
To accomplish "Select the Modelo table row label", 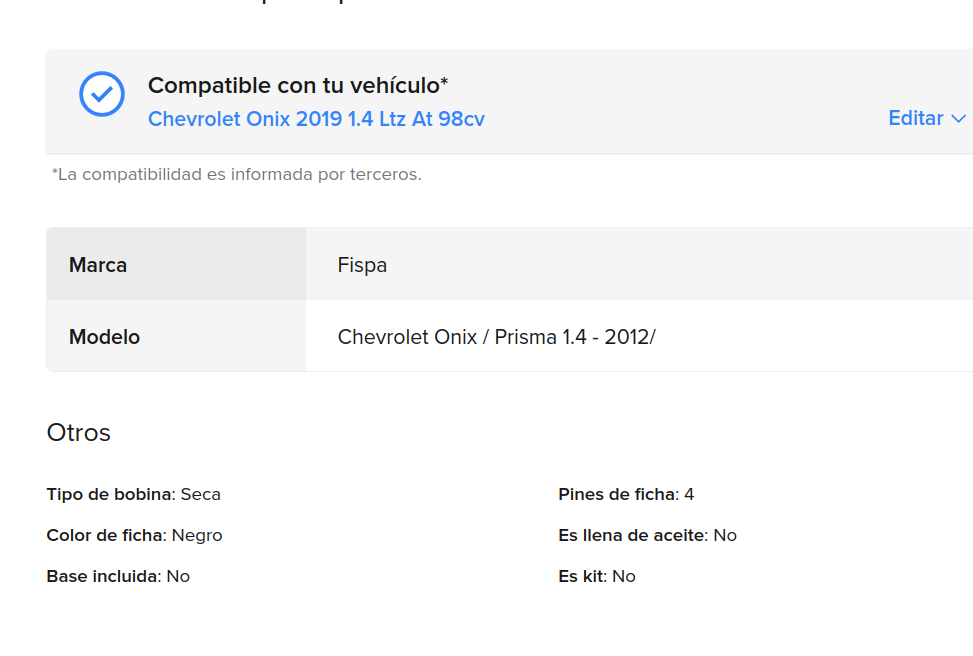I will pyautogui.click(x=104, y=337).
